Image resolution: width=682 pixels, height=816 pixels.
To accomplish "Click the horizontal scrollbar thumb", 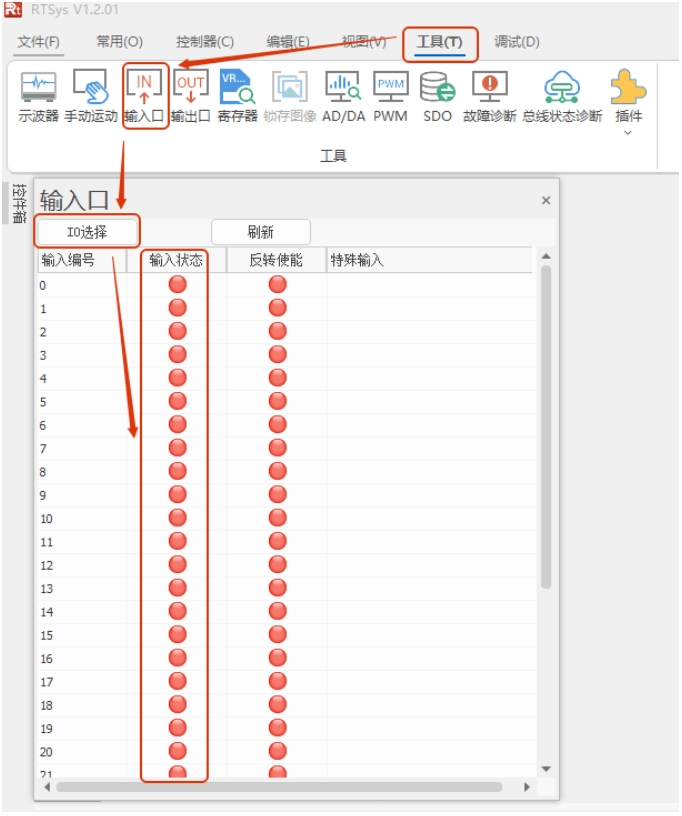I will point(279,787).
